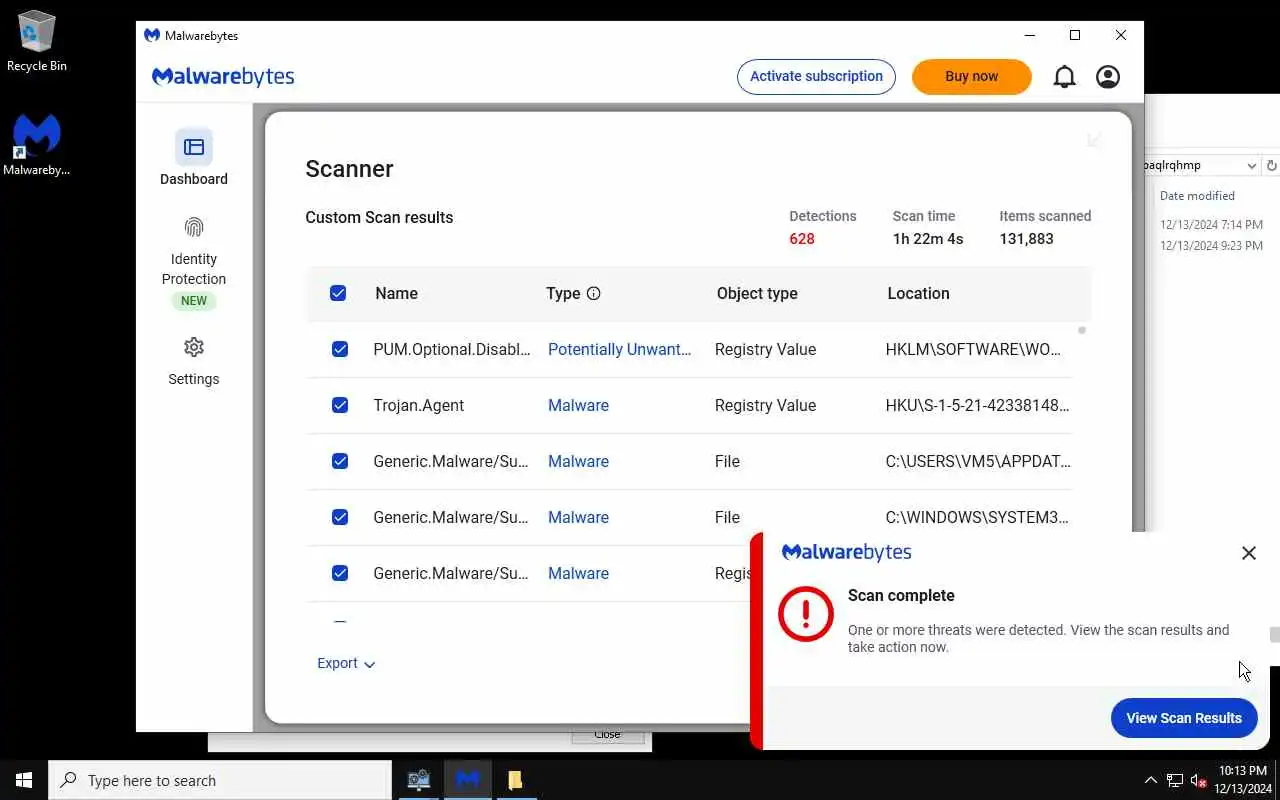Screen dimensions: 1280x800
Task: Click Date modified column in Explorer
Action: click(x=1197, y=195)
